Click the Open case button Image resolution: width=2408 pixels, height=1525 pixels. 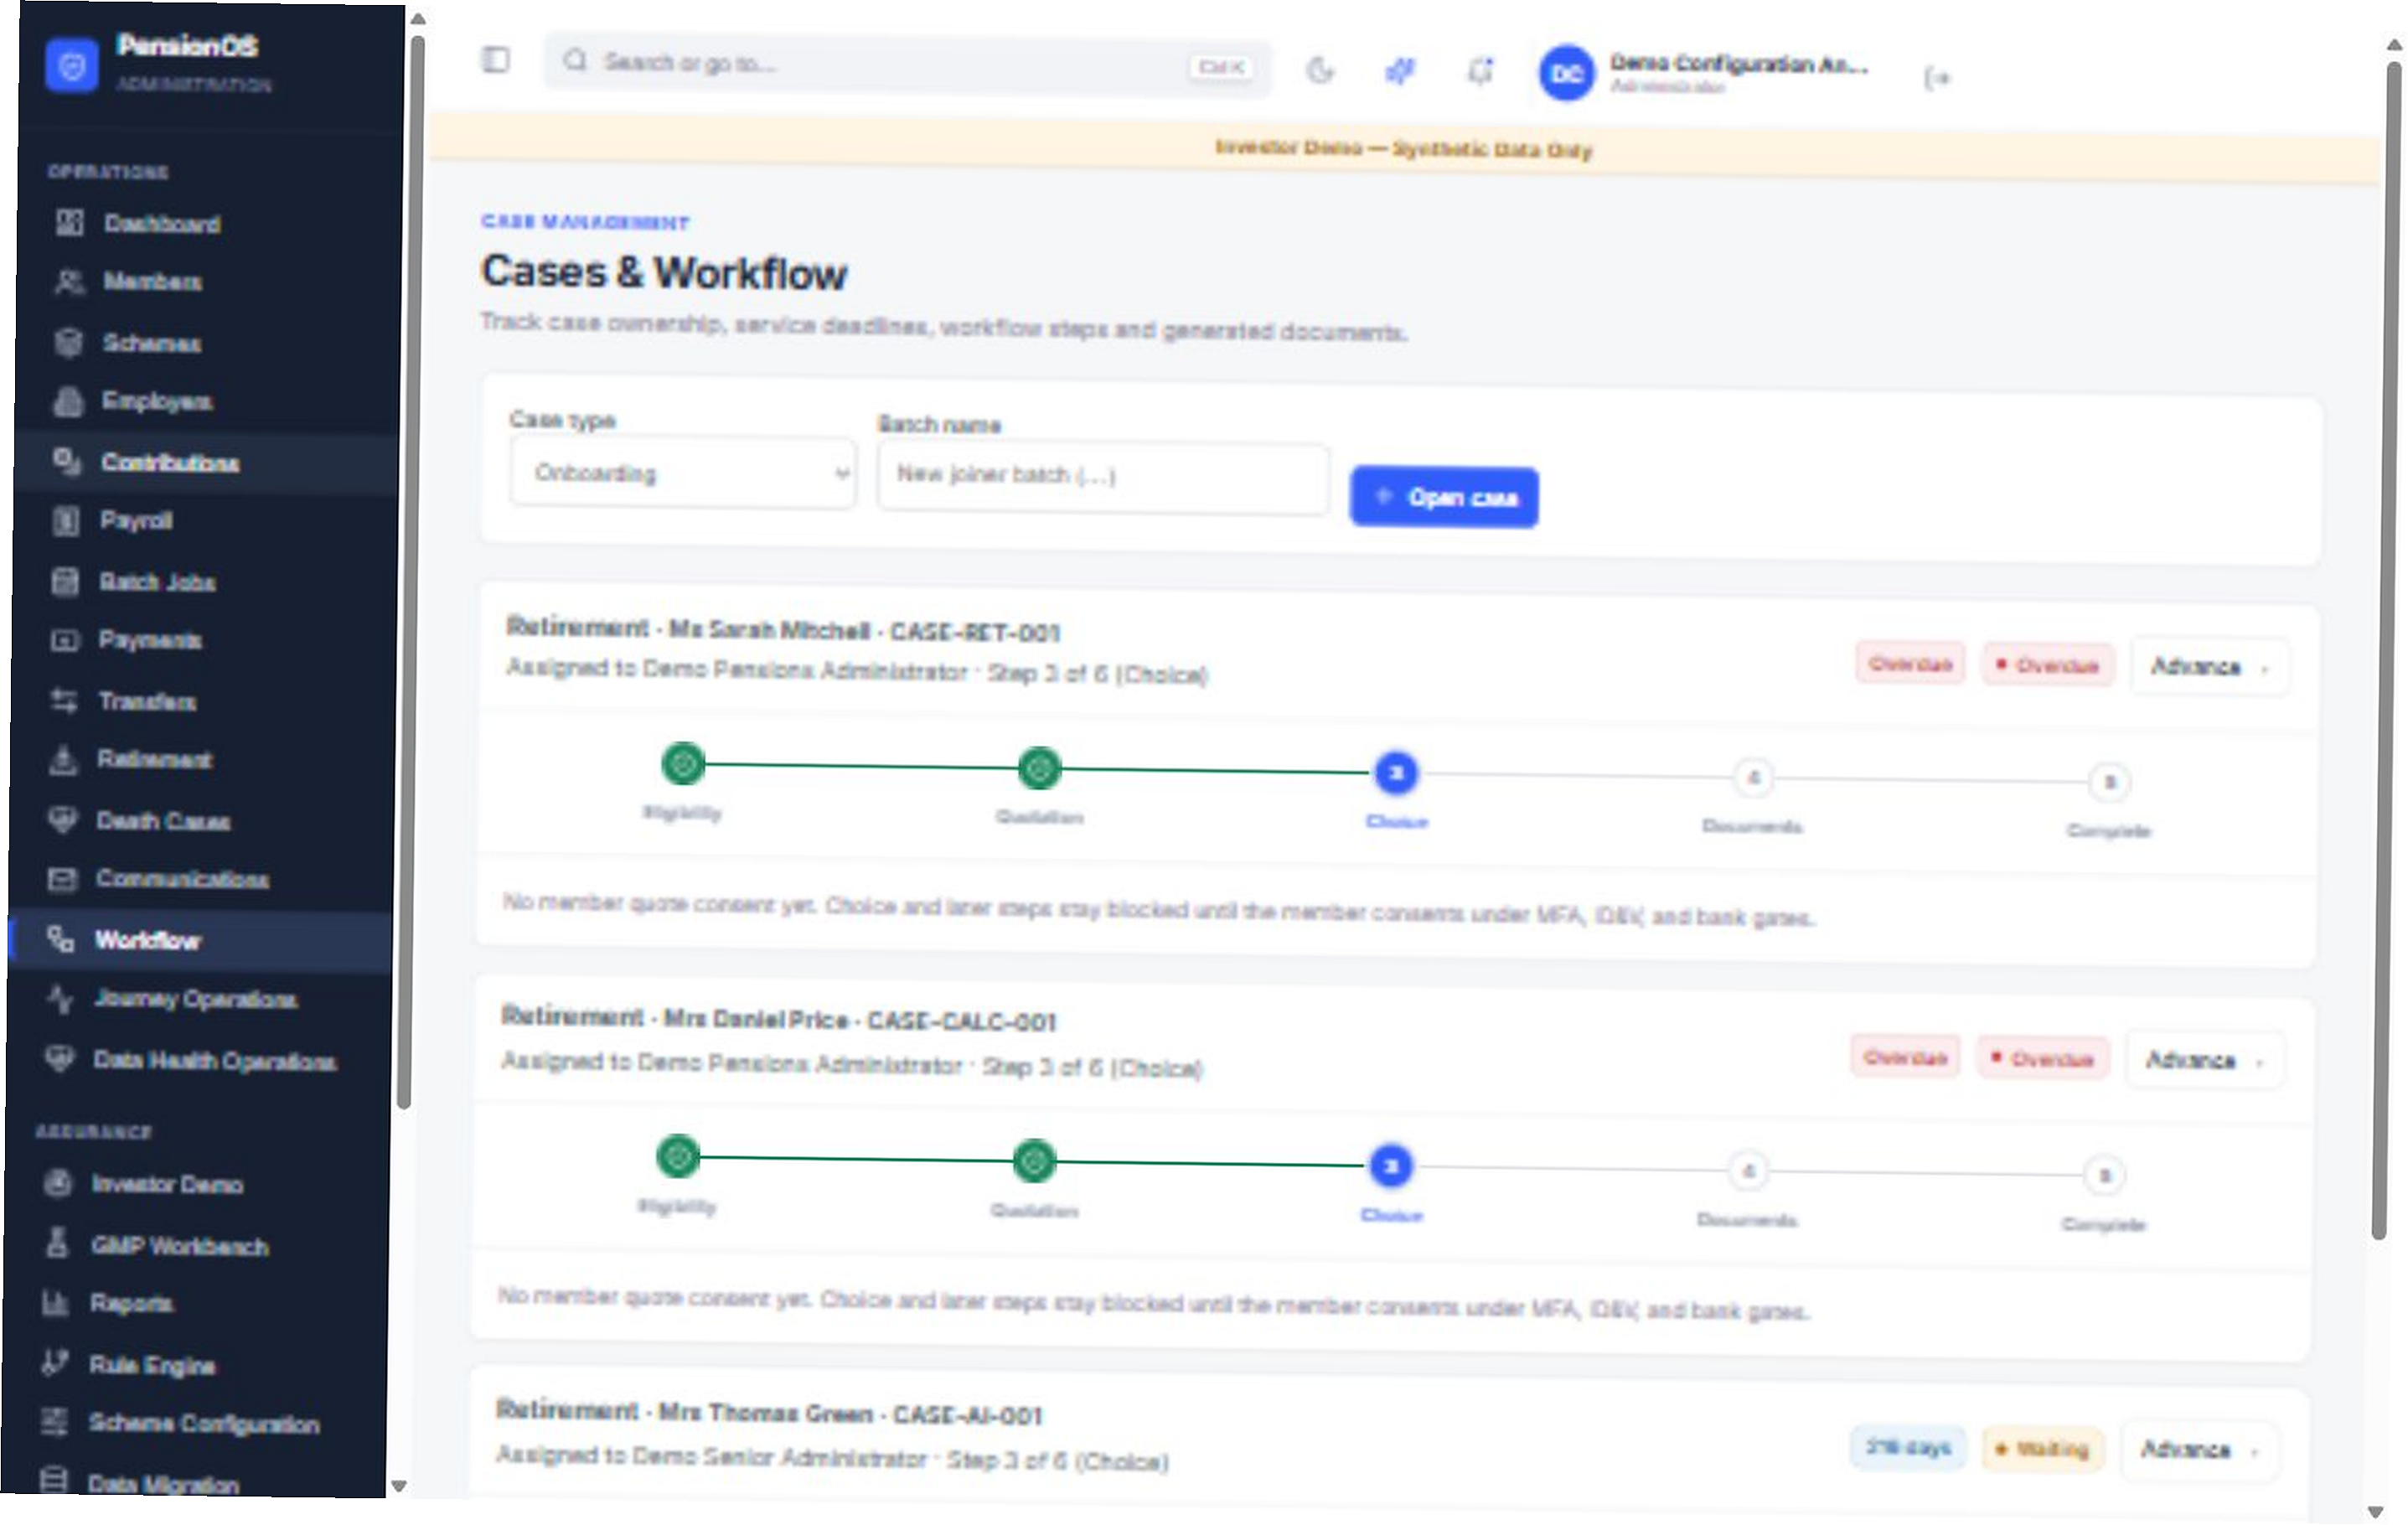1444,497
